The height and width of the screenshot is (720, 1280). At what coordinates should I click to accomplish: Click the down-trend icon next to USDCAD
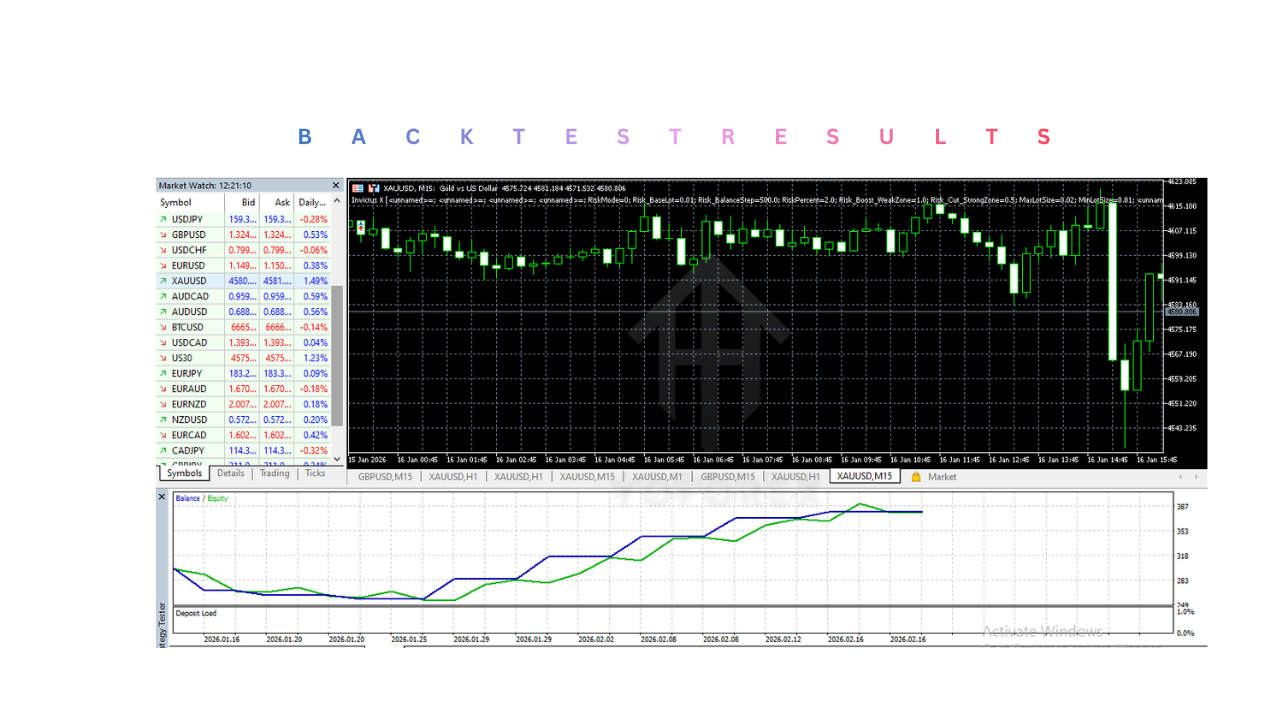click(x=163, y=342)
